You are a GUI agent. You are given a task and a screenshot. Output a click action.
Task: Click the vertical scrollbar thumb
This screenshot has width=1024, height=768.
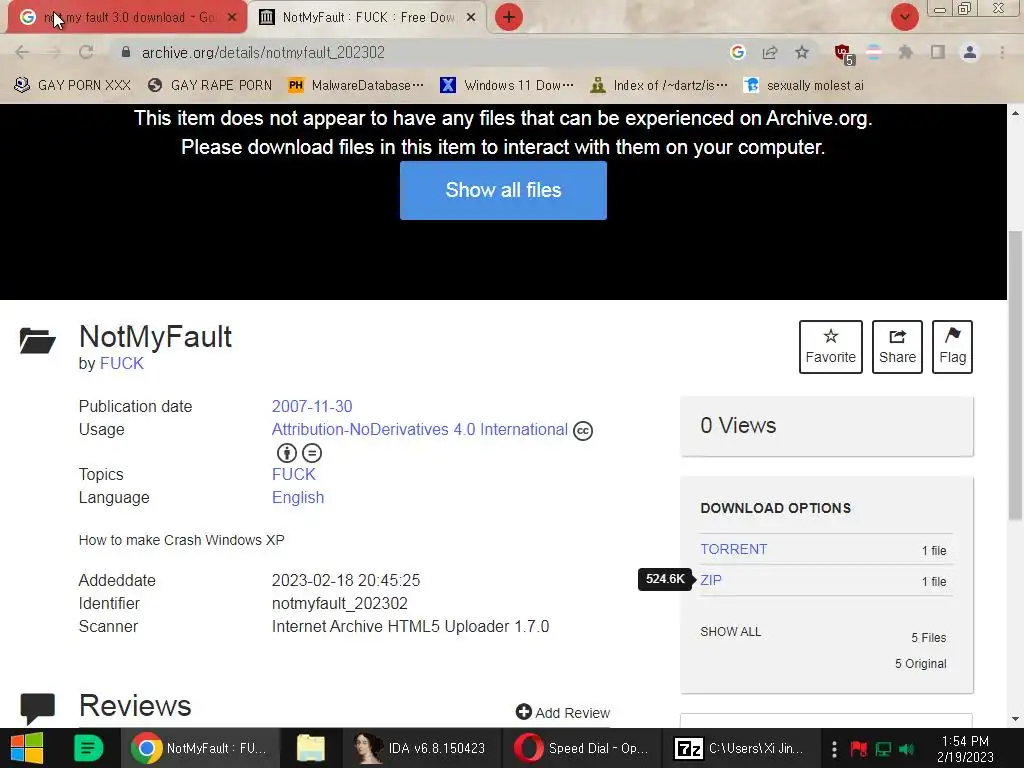pos(1016,376)
